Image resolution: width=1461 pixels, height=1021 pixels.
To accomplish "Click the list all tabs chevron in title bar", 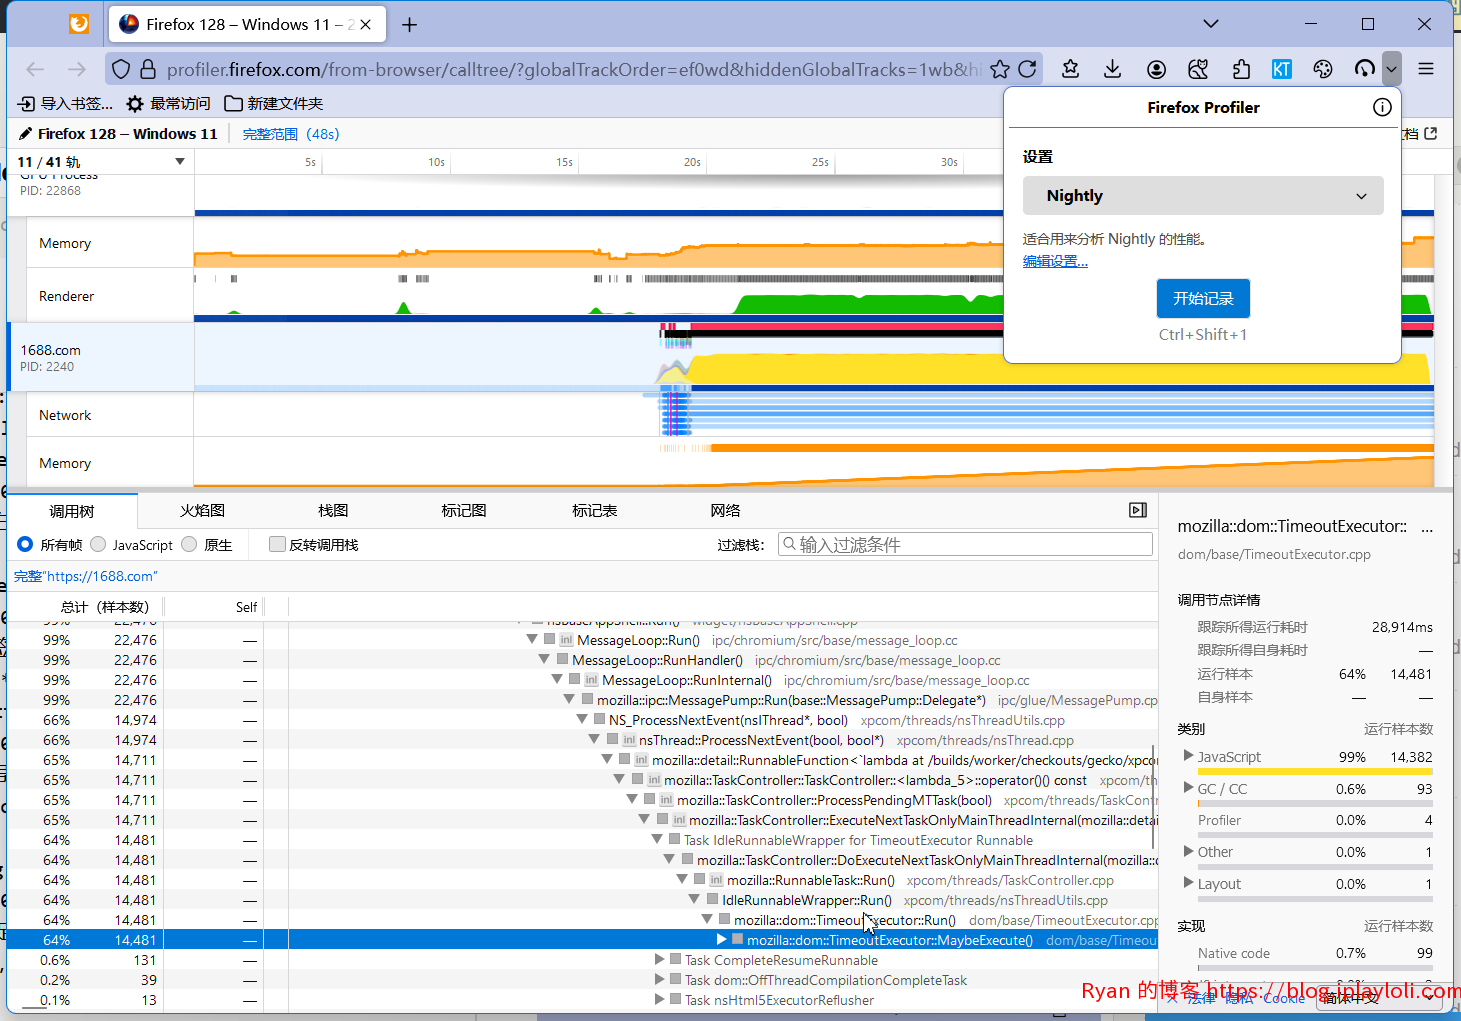I will (1211, 24).
